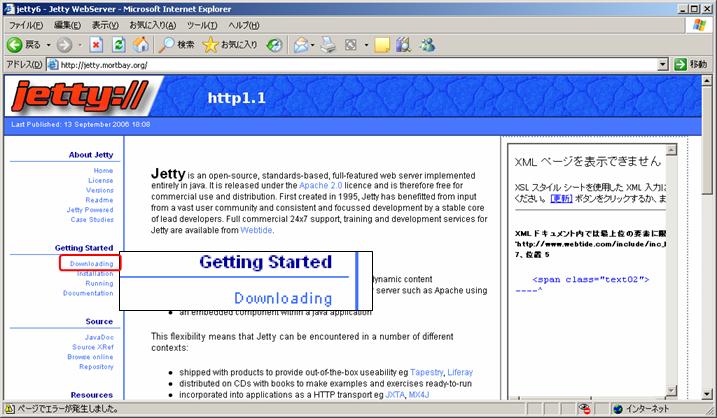The width and height of the screenshot is (717, 418).
Task: Follow the Liferay link
Action: [x=460, y=372]
